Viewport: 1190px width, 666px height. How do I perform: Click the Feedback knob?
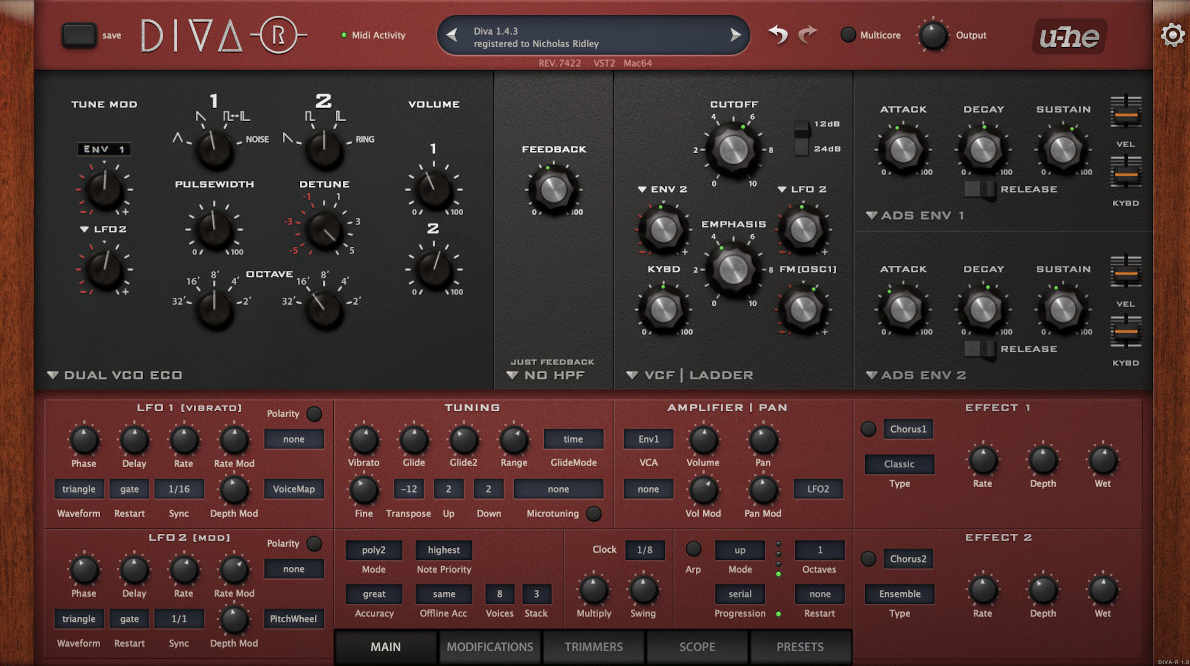[x=554, y=189]
